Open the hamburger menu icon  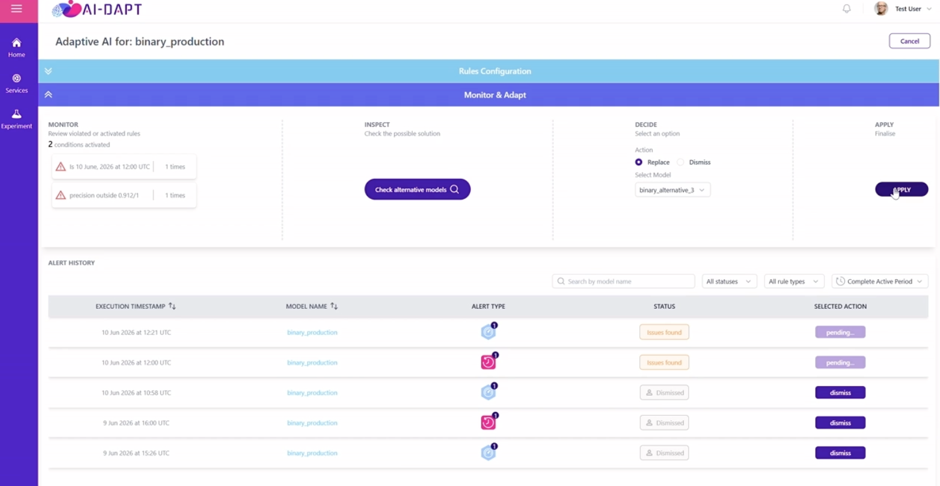(x=17, y=9)
